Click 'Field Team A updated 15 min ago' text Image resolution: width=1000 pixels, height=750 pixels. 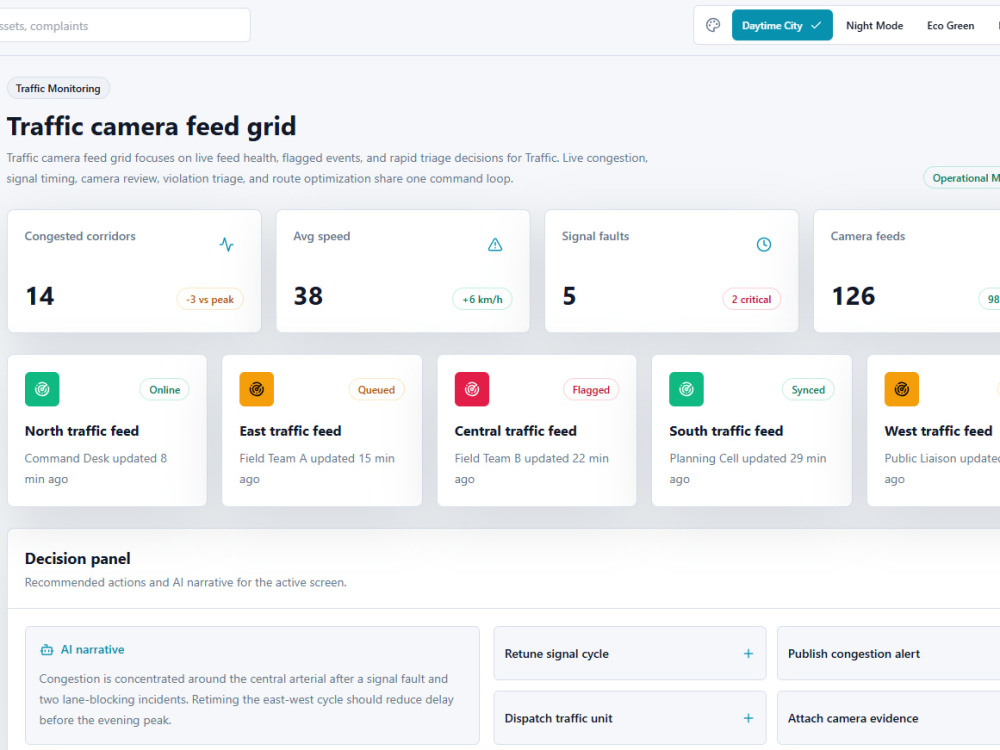[x=317, y=469]
